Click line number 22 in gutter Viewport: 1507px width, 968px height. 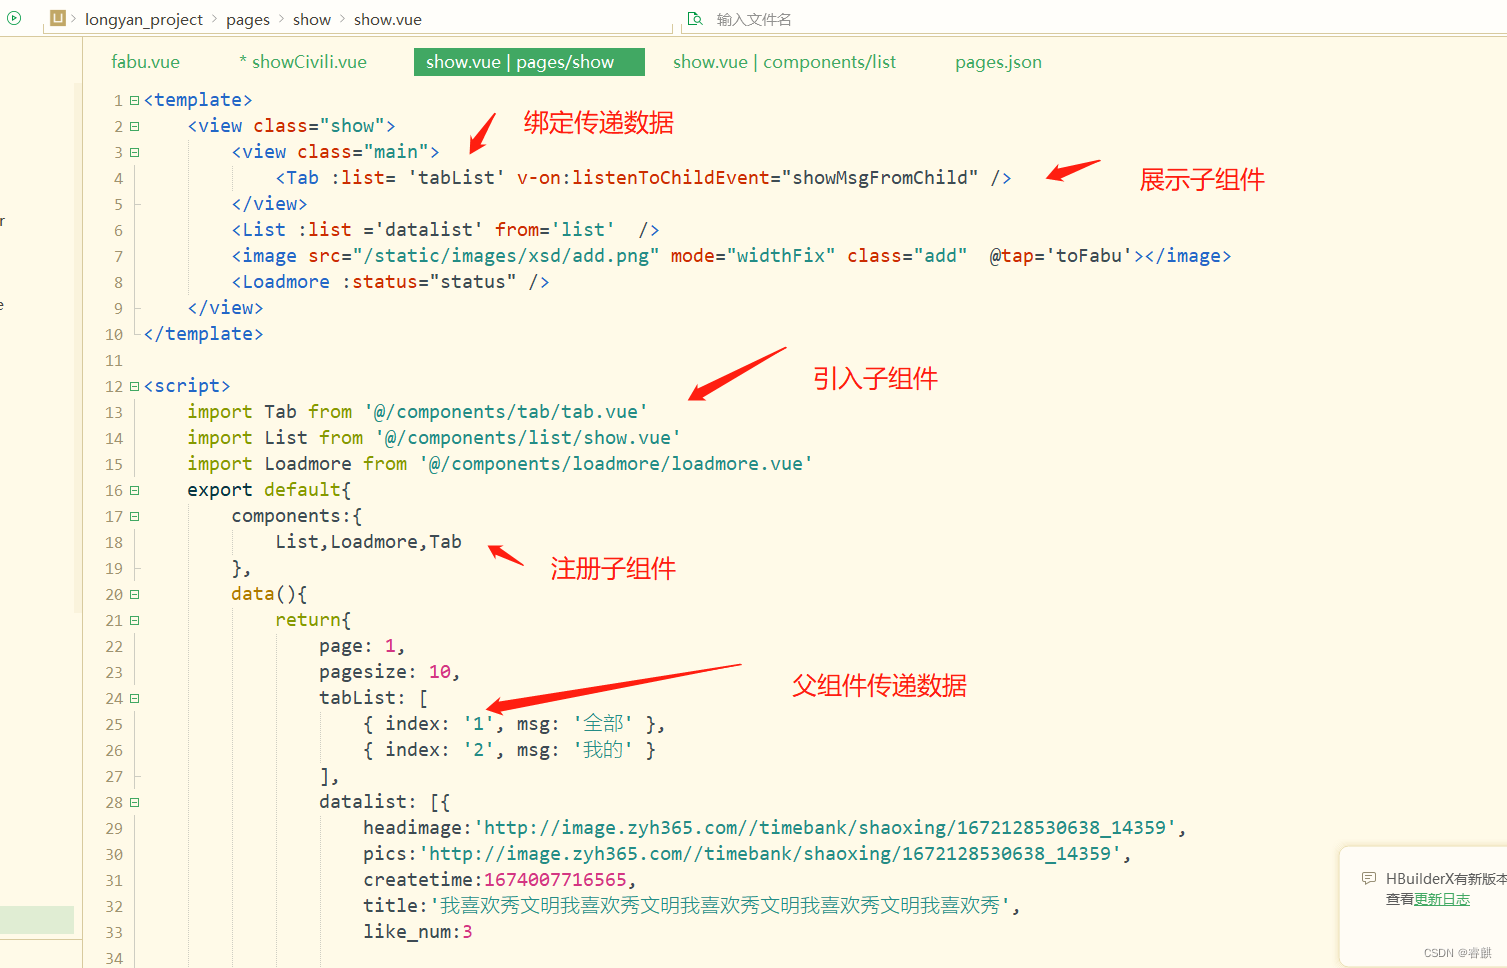pos(114,646)
